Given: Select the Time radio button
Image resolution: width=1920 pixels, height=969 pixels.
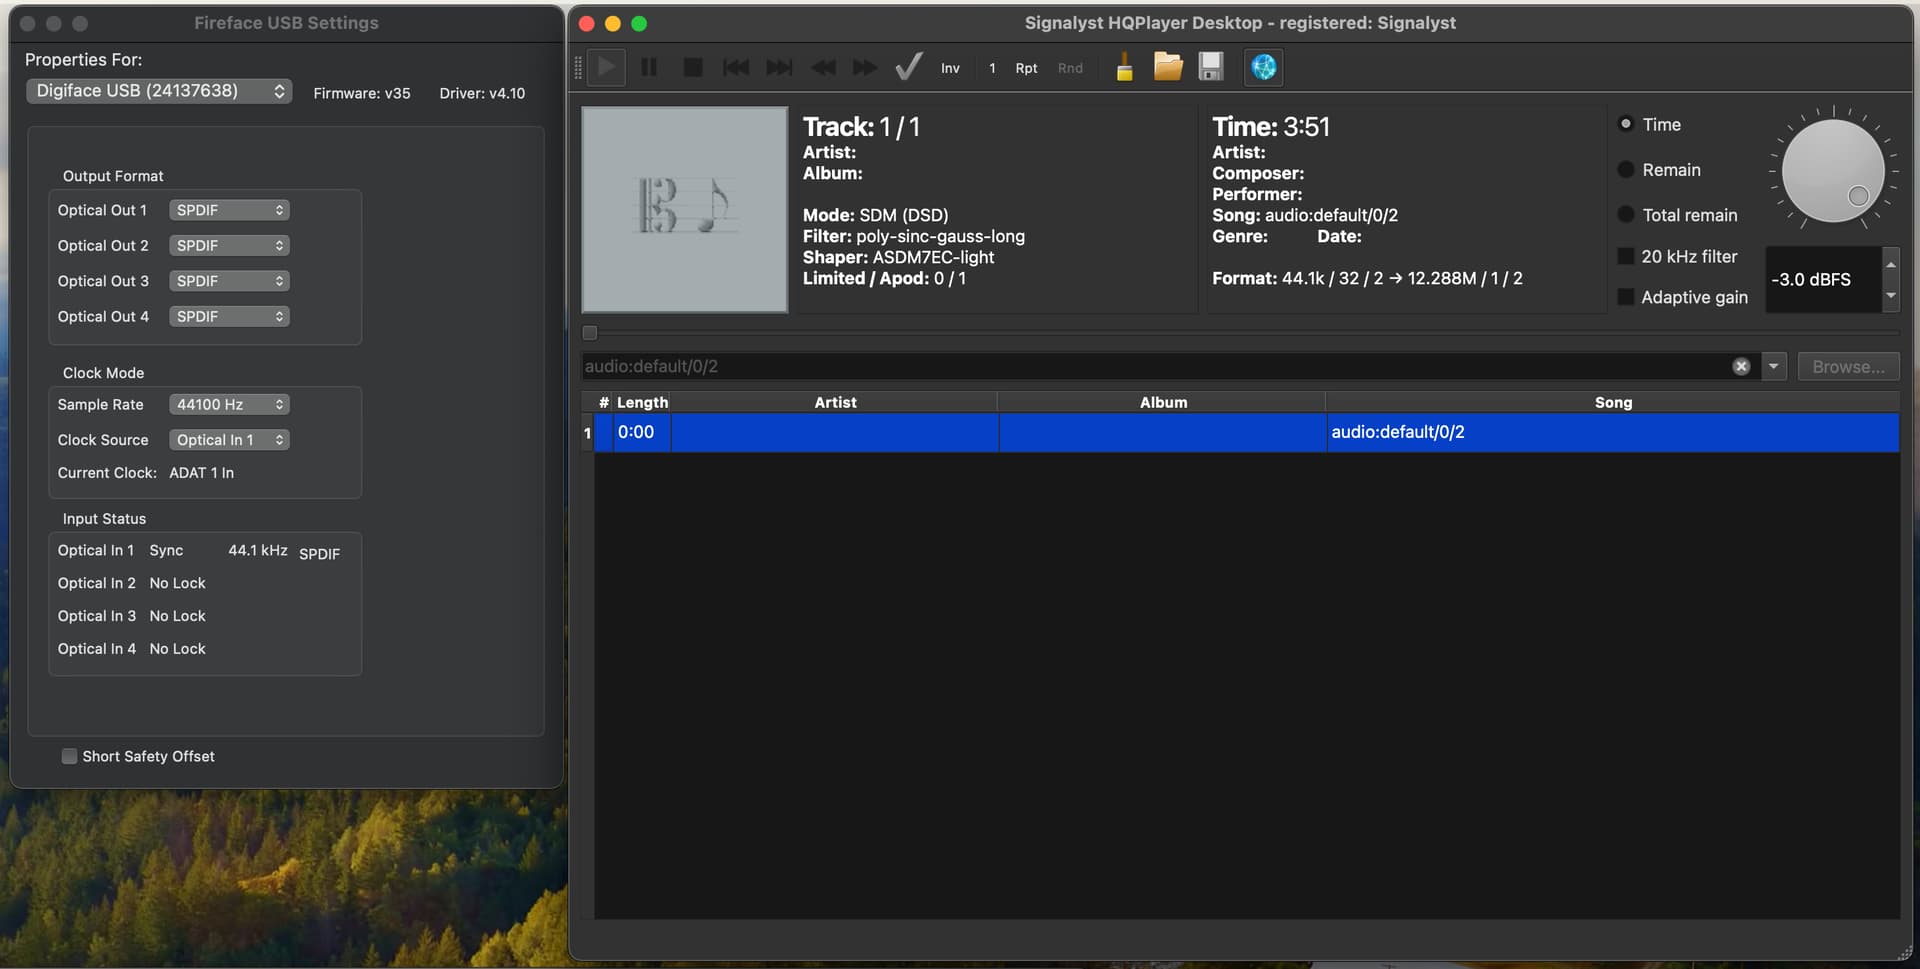Looking at the screenshot, I should pyautogui.click(x=1626, y=124).
